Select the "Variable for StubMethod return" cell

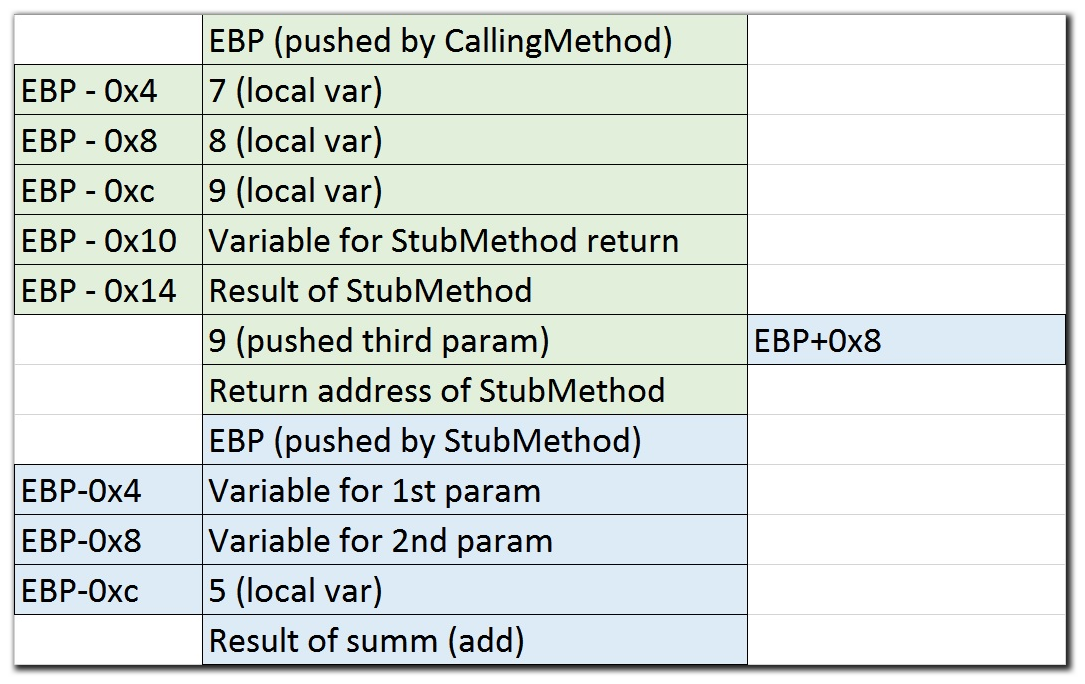pyautogui.click(x=474, y=241)
